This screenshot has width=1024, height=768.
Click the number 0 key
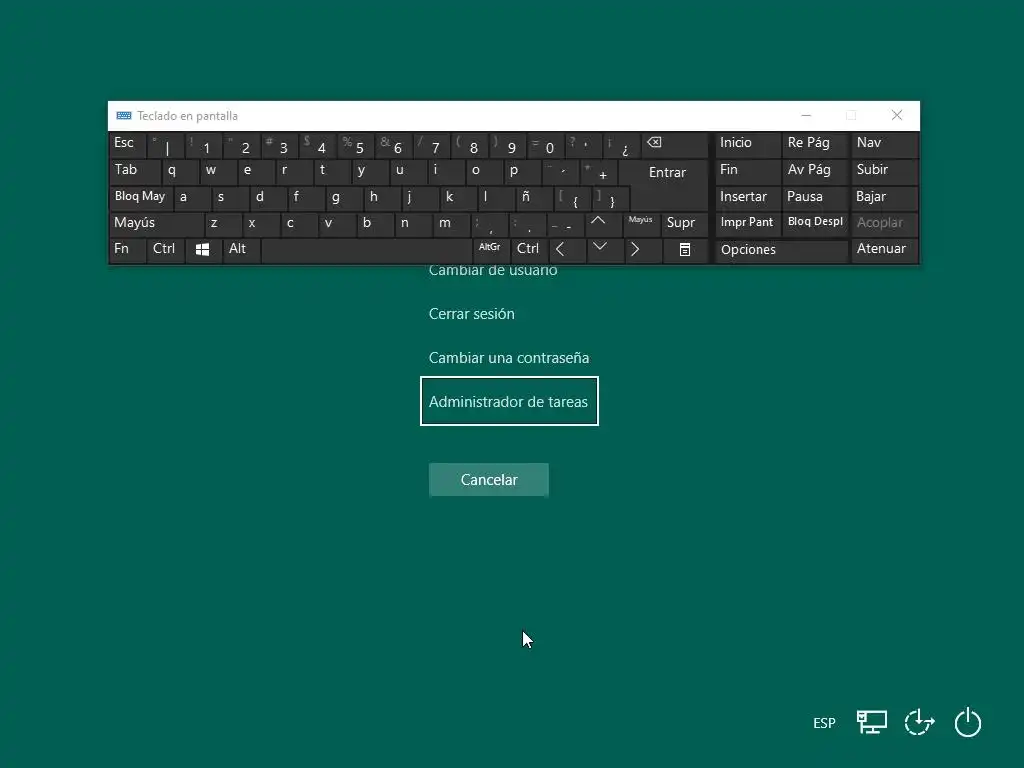(545, 145)
